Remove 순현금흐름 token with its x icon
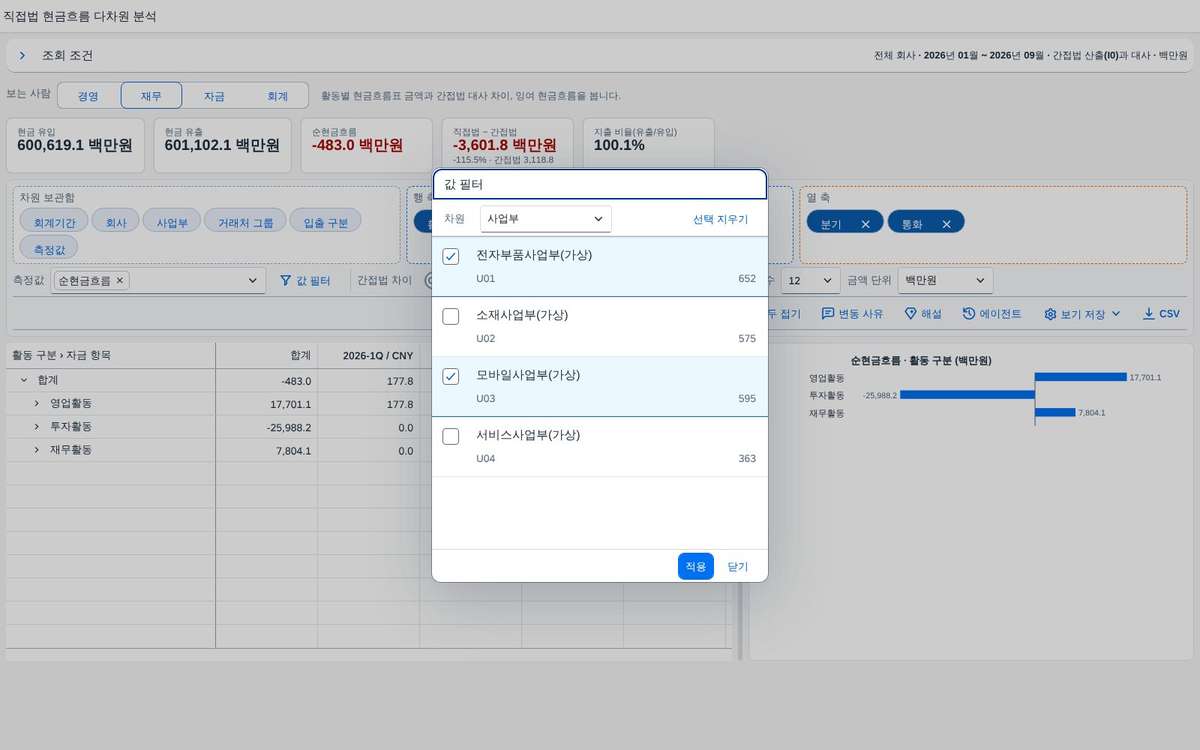Viewport: 1200px width, 750px height. click(x=120, y=282)
